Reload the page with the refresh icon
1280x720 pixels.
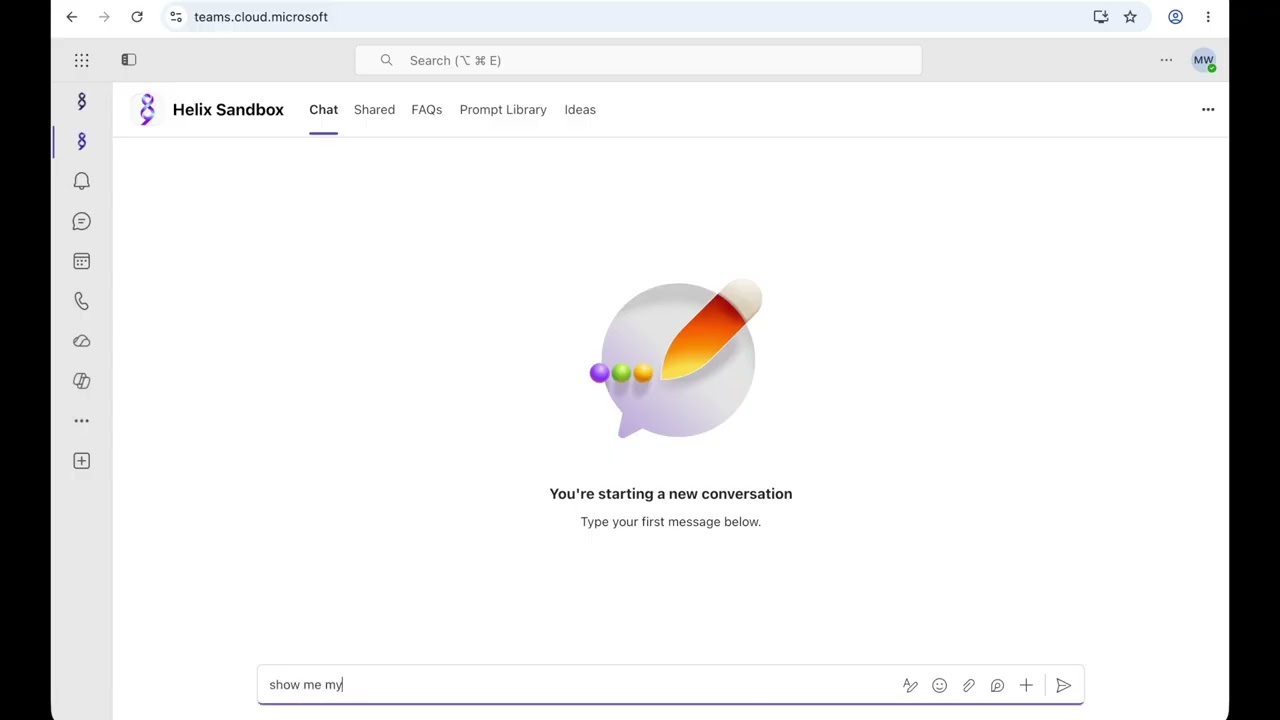[137, 17]
